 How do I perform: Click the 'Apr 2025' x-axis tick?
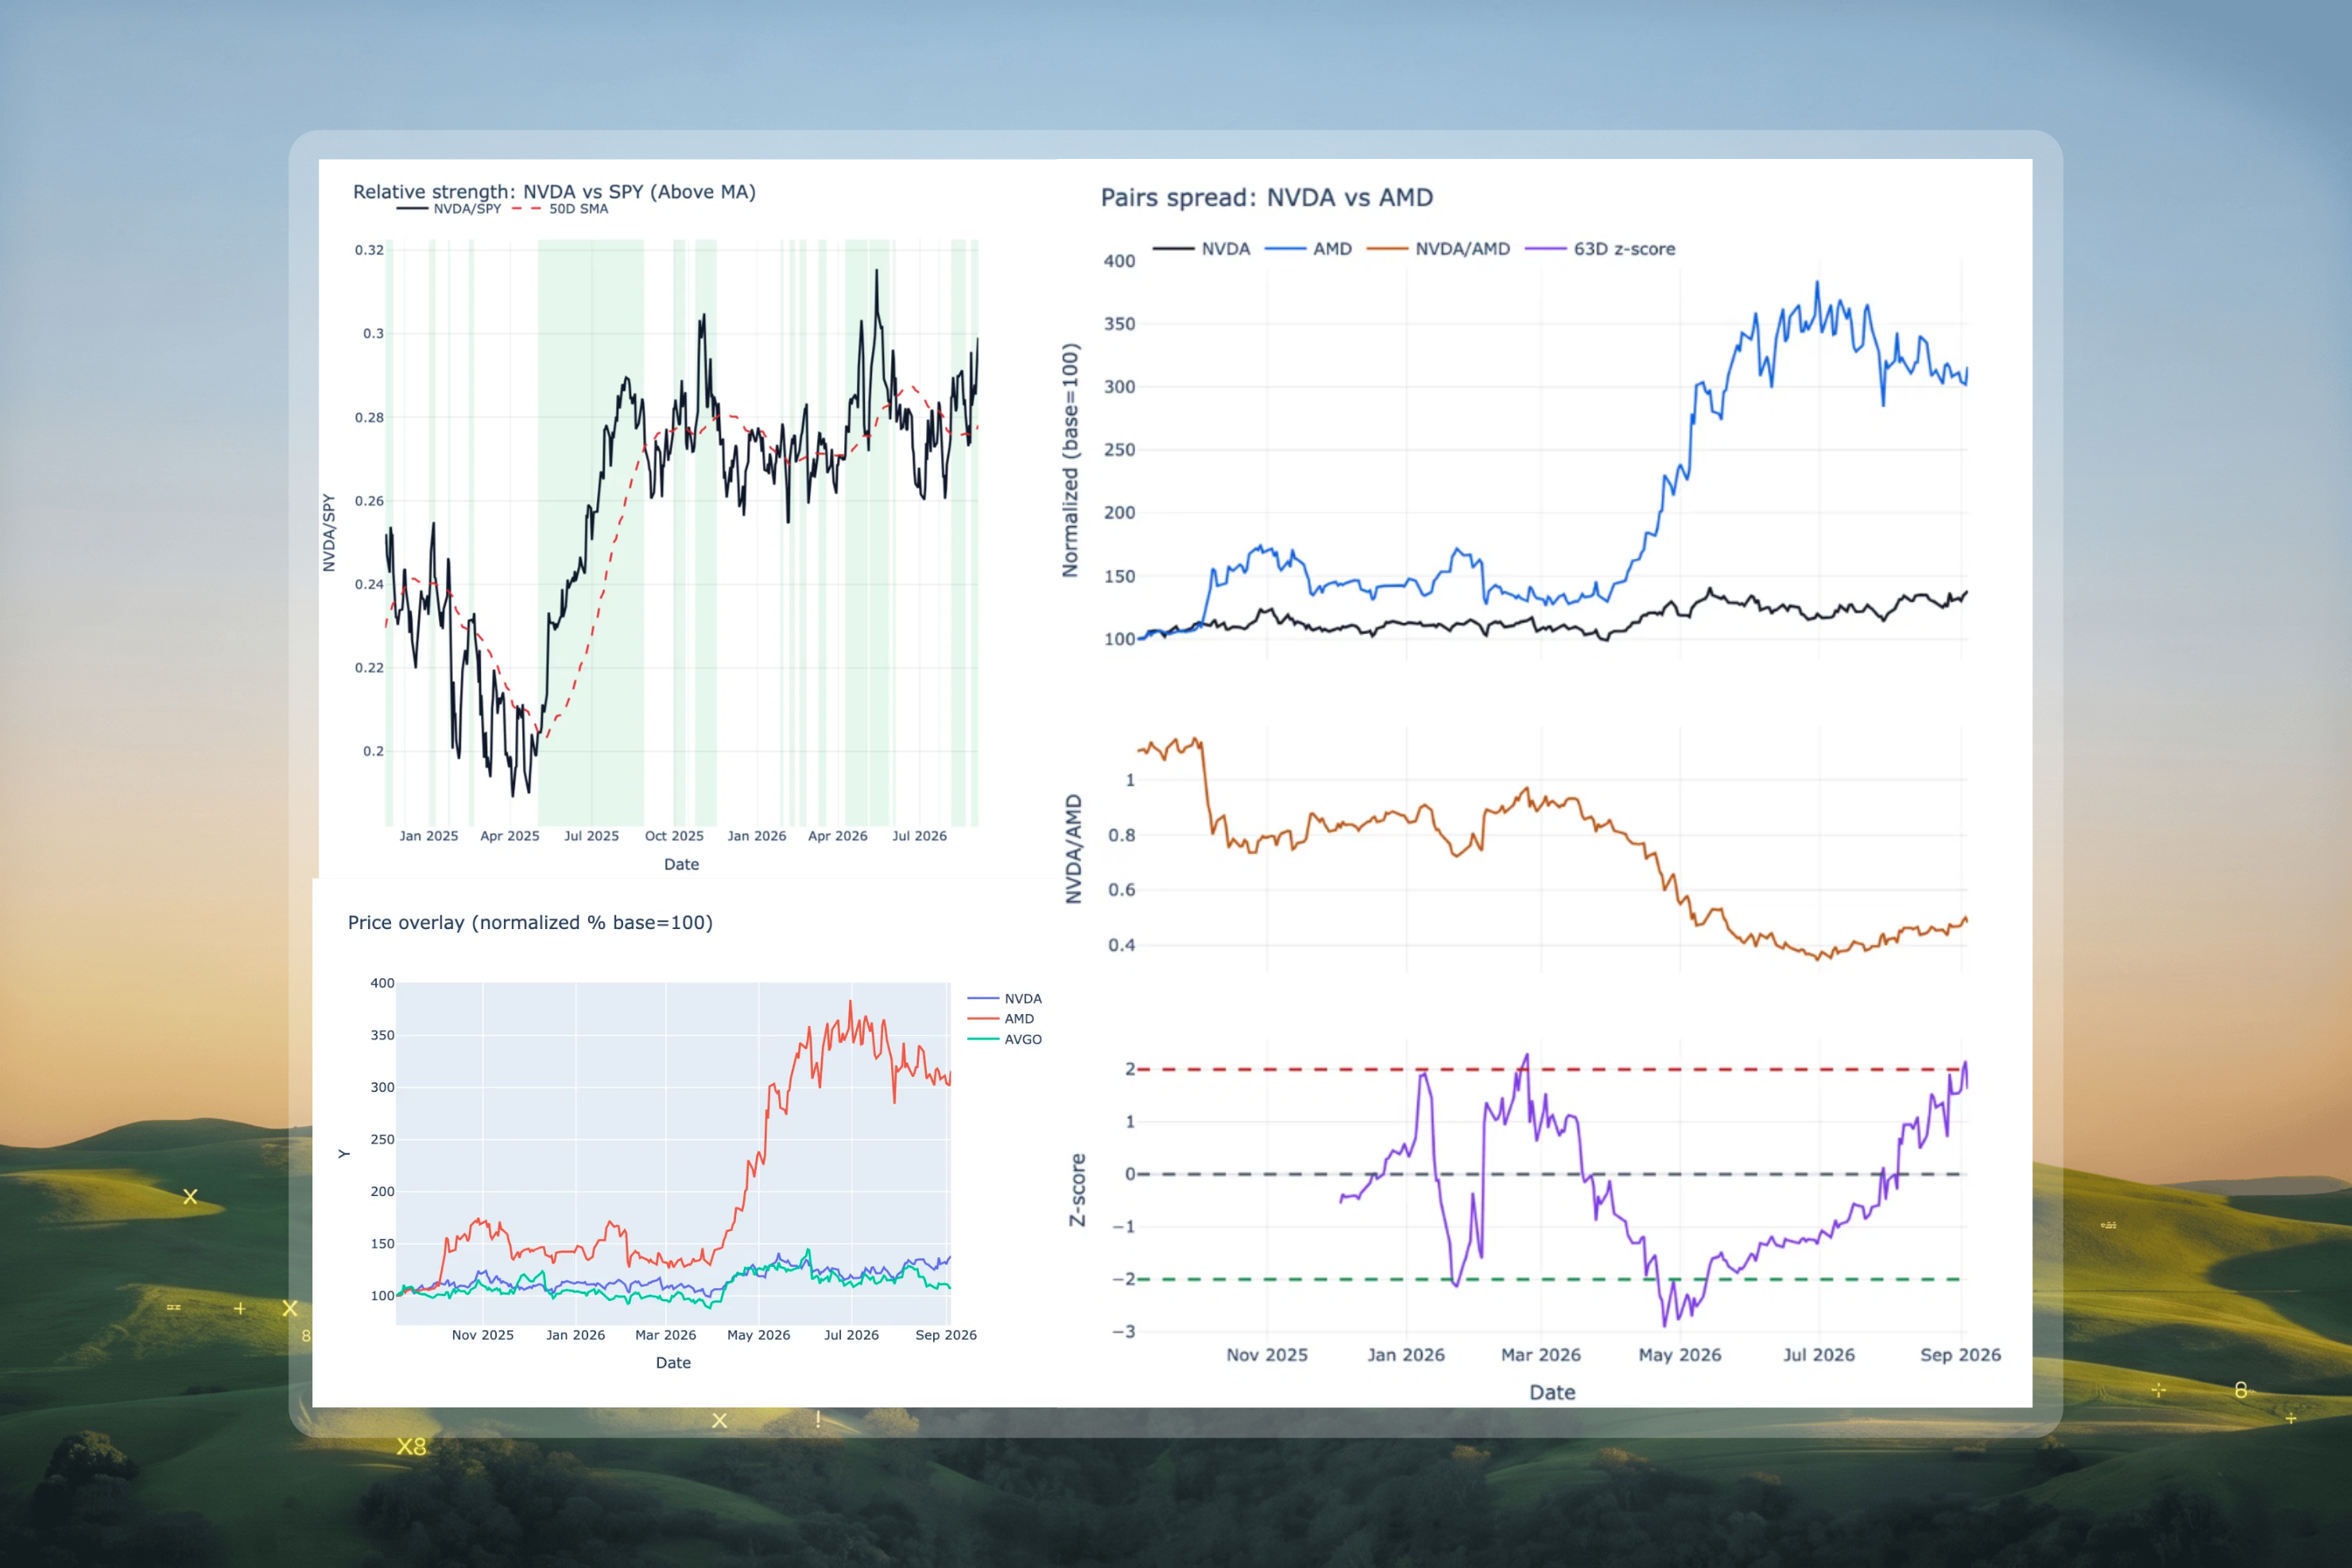click(510, 836)
